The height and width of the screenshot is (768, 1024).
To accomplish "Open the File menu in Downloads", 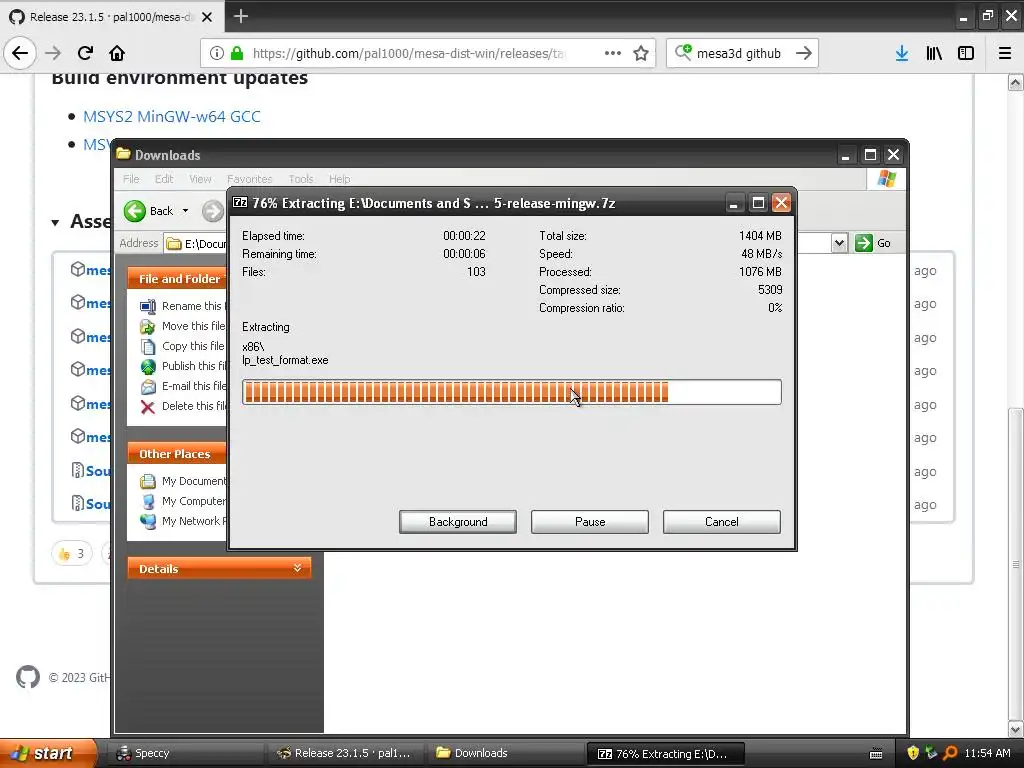I will point(131,179).
